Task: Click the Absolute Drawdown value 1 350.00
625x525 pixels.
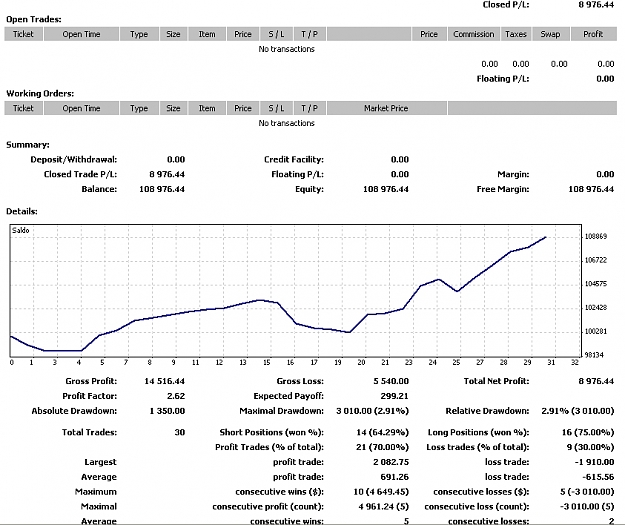Action: pyautogui.click(x=167, y=411)
